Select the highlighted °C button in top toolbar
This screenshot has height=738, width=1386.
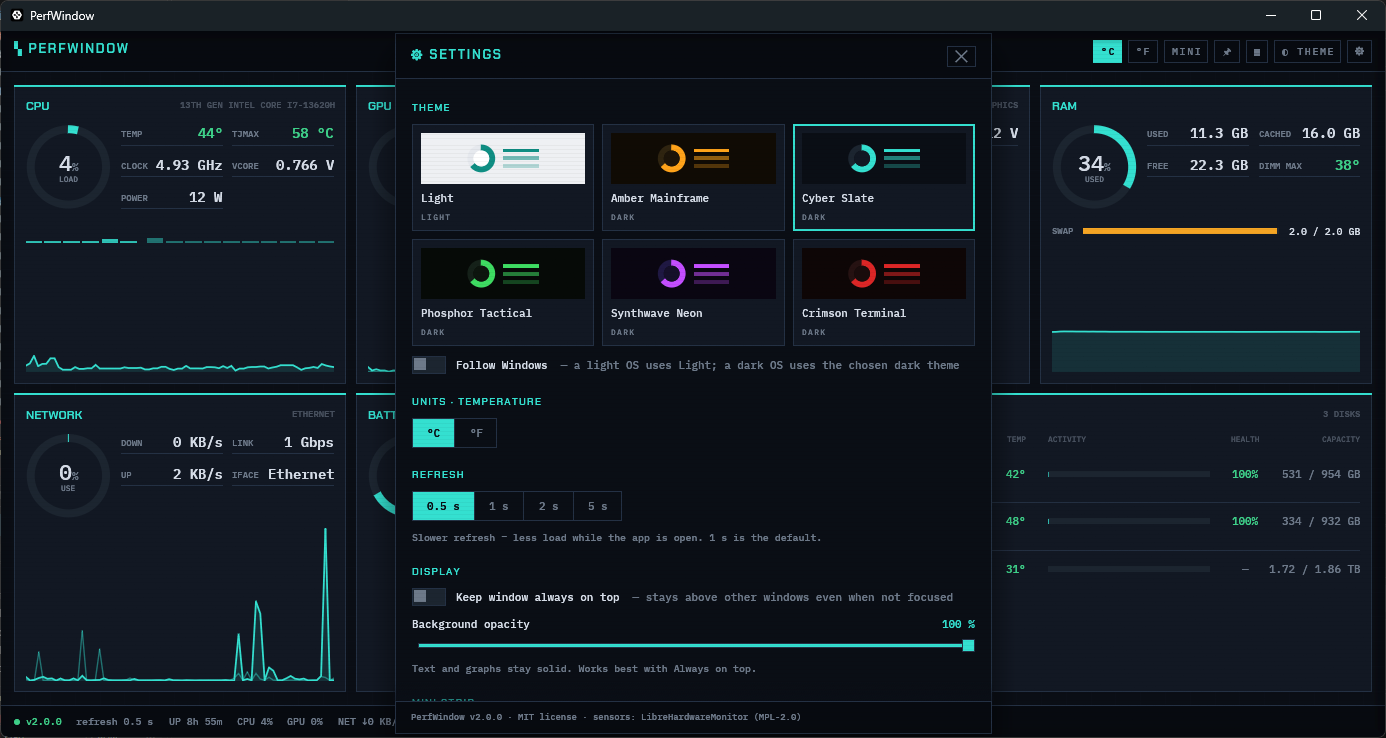coord(1107,52)
